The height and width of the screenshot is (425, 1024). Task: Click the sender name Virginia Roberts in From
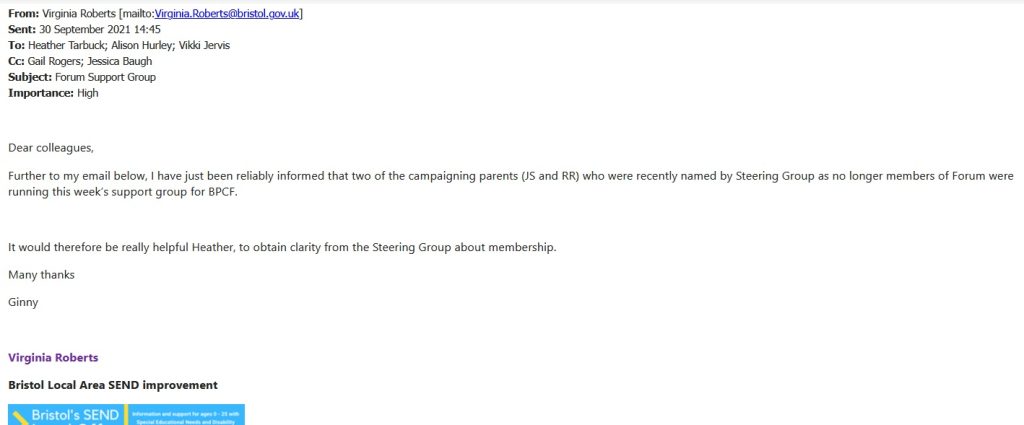coord(78,13)
